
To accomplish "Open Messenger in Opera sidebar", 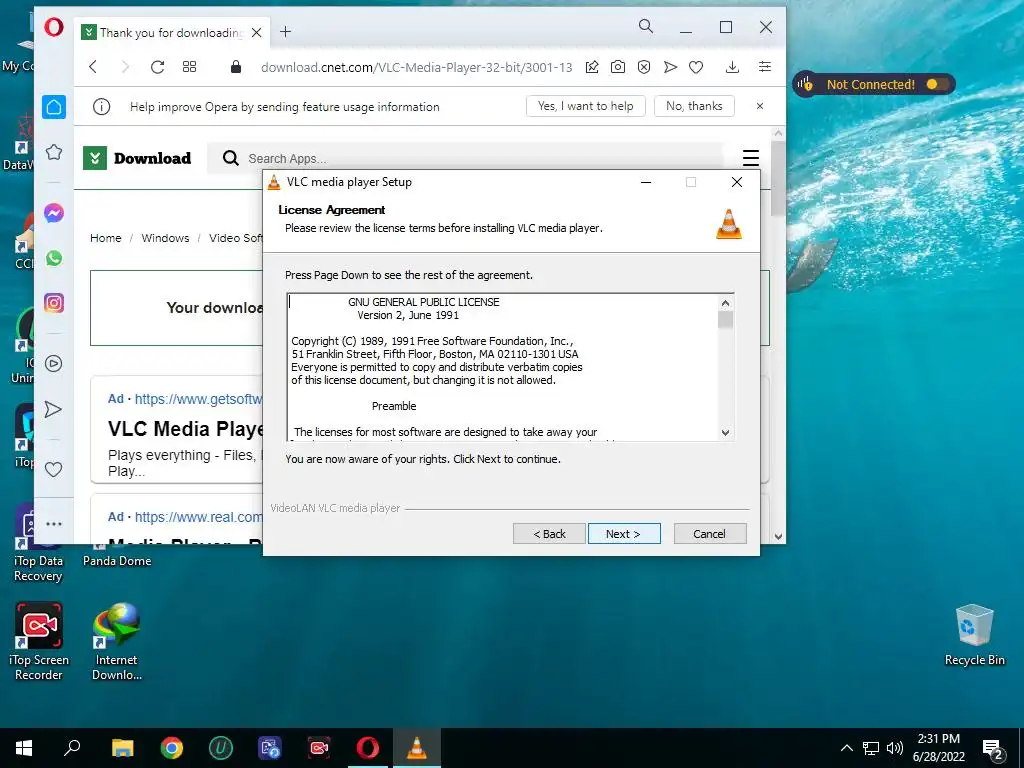I will tap(54, 213).
